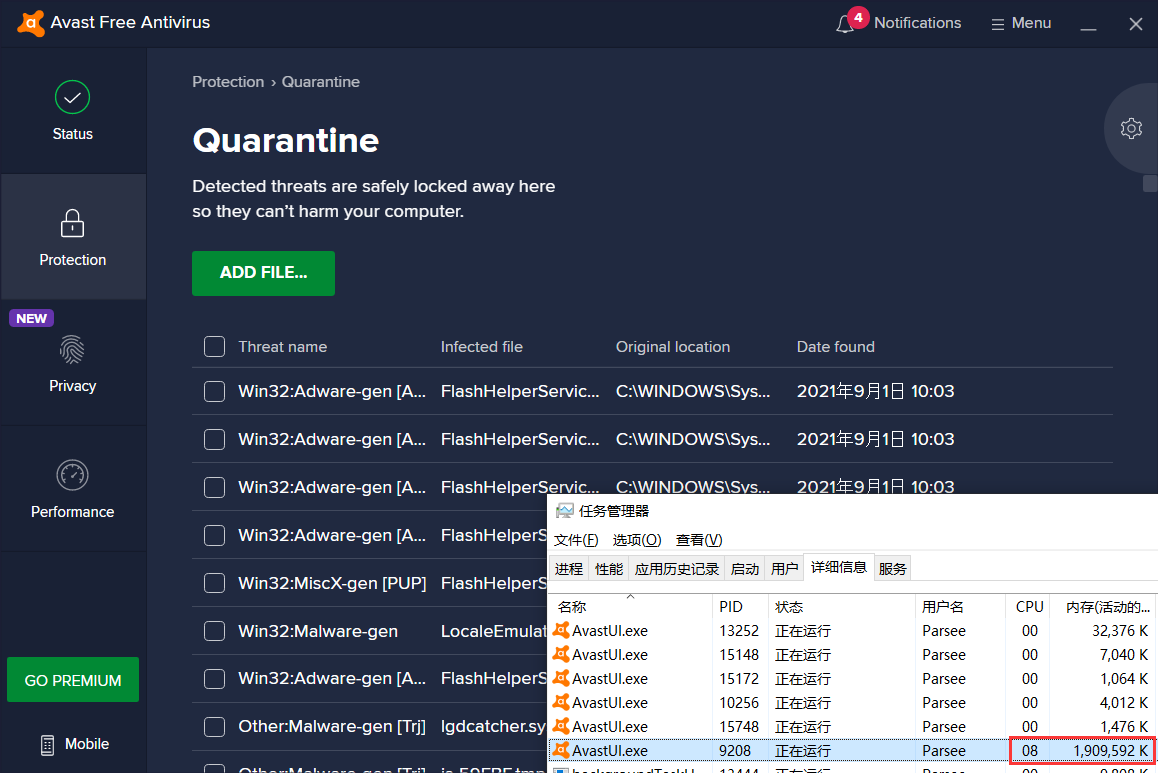Click the Threat name column header
This screenshot has height=773, width=1158.
282,346
